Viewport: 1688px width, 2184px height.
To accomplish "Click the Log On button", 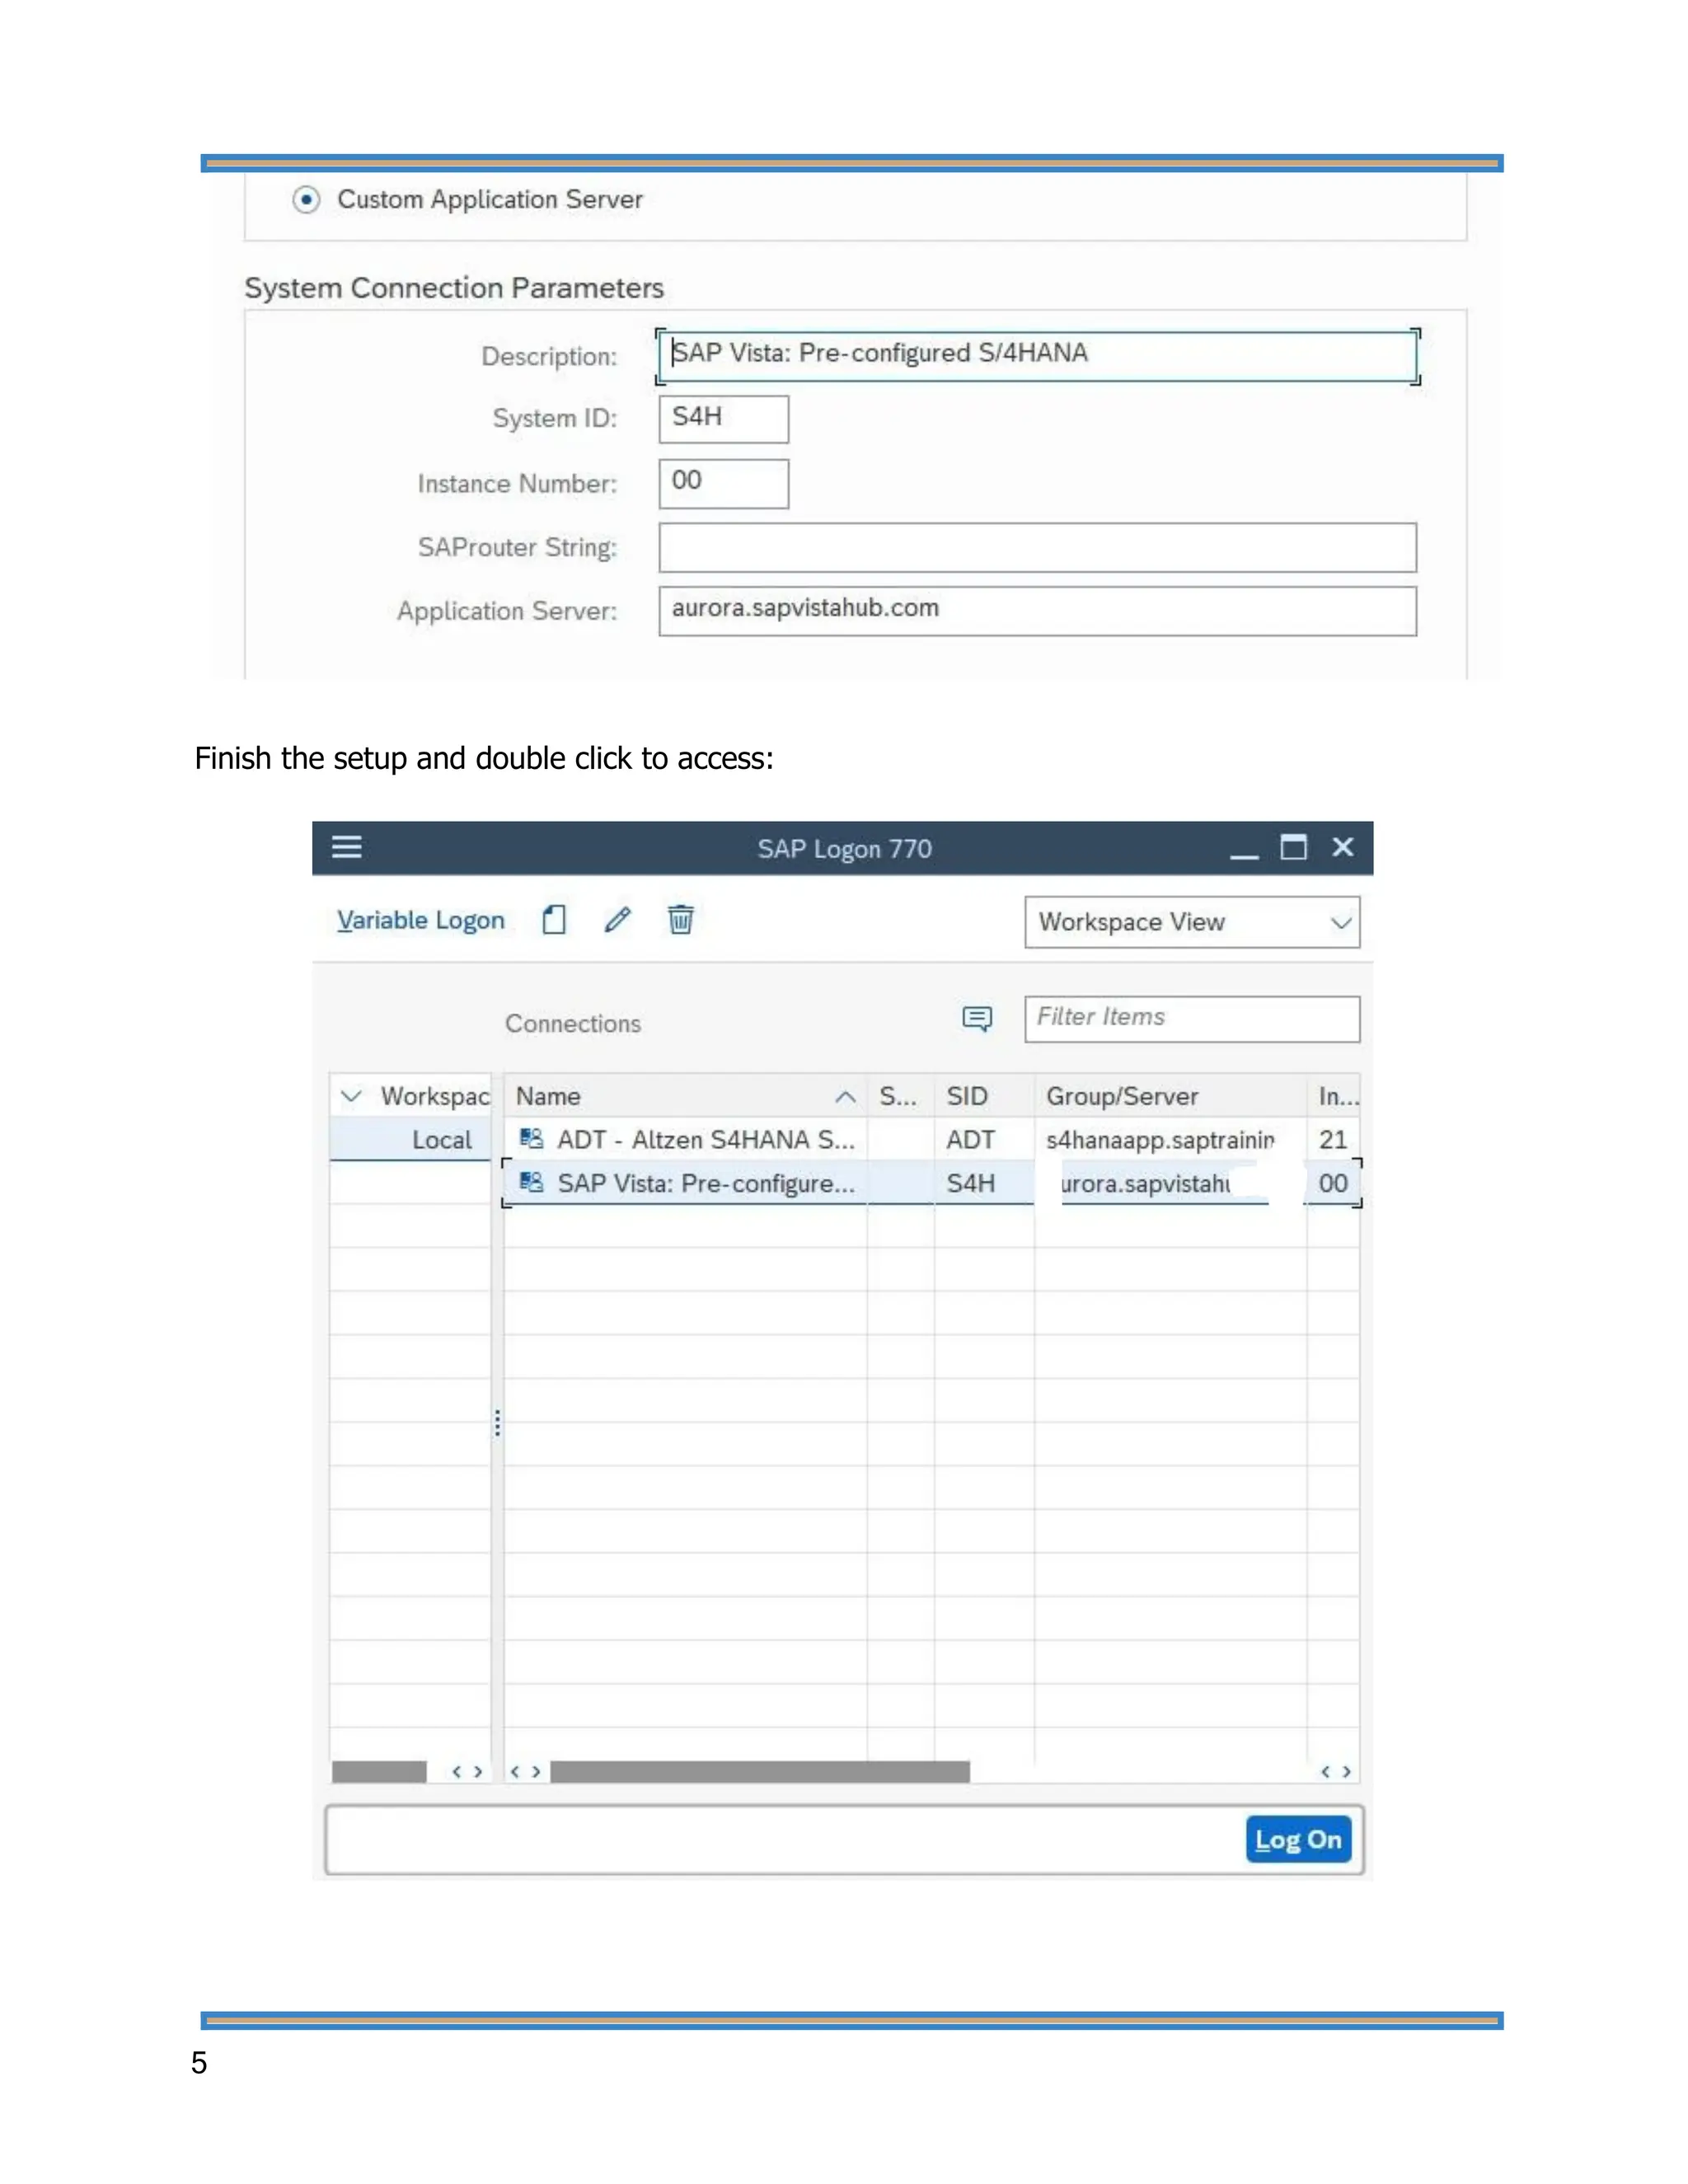I will (x=1298, y=1839).
